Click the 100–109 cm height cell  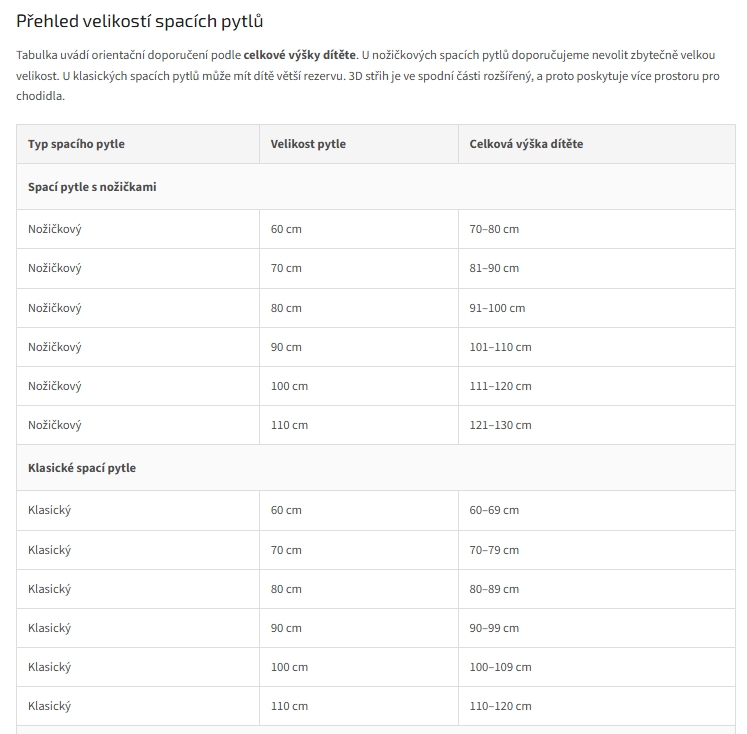(597, 667)
